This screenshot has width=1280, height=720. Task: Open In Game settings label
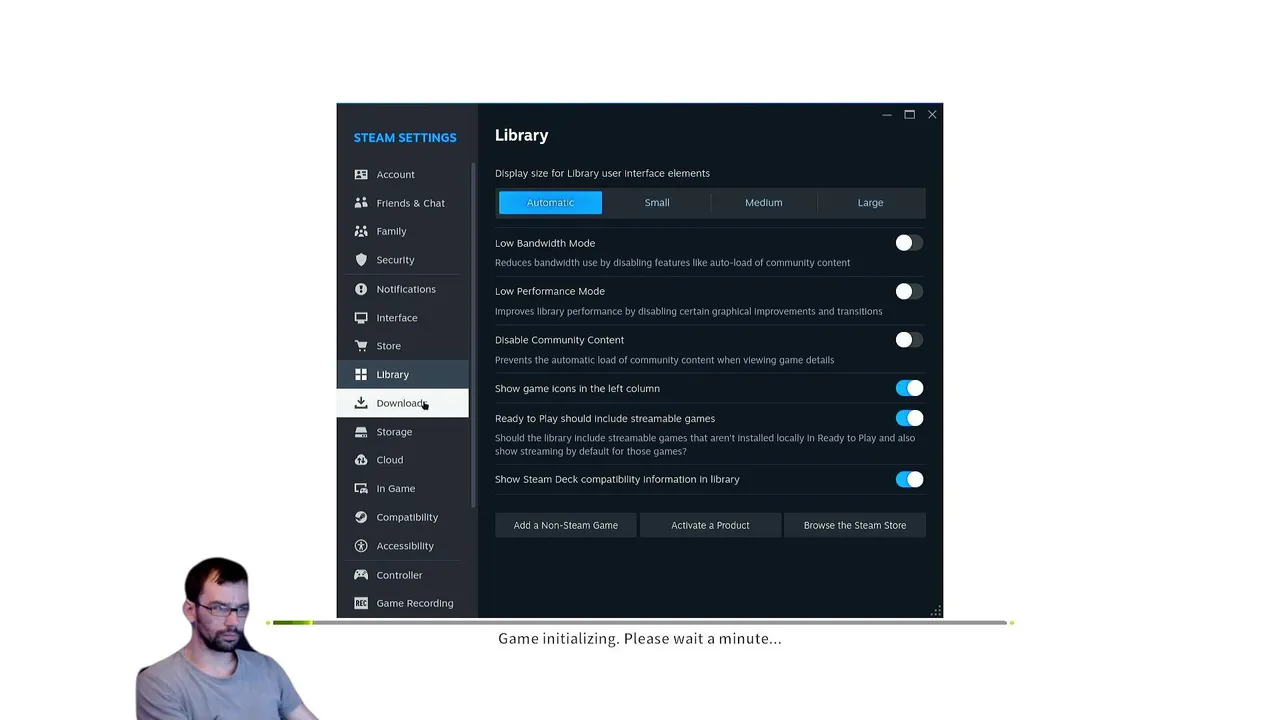[395, 489]
